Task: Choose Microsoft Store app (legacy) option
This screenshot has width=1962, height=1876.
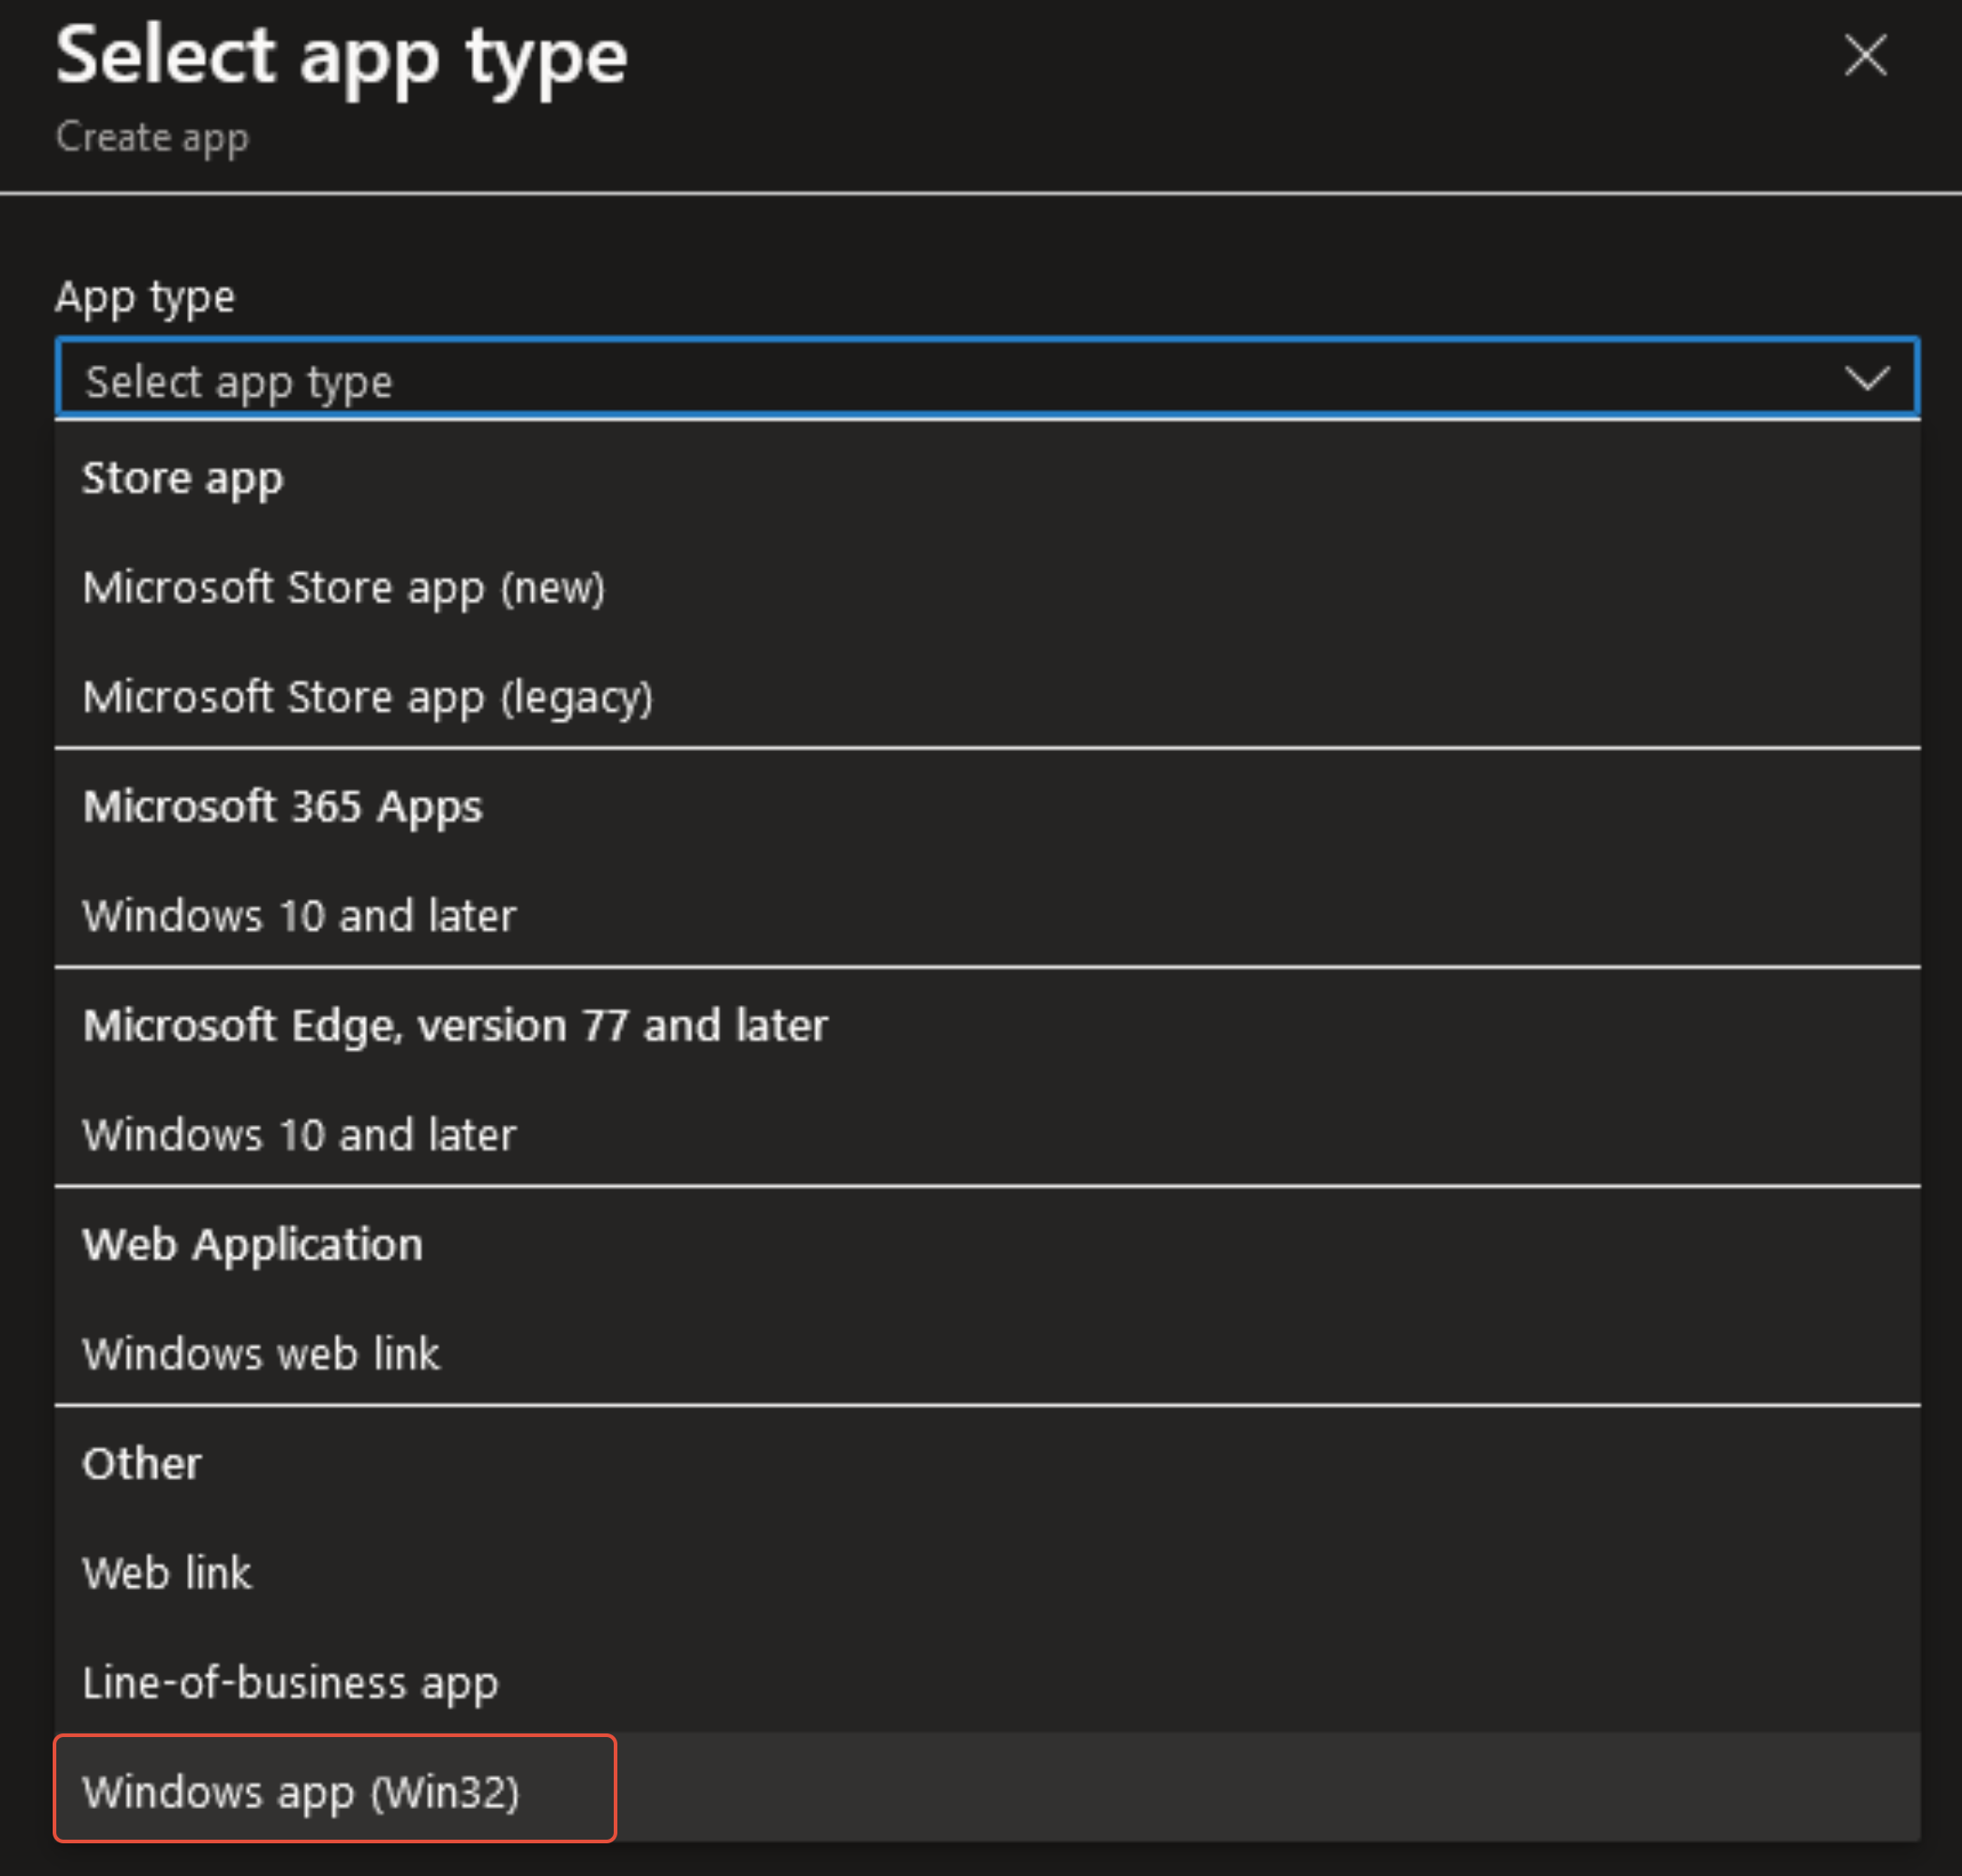Action: 367,697
